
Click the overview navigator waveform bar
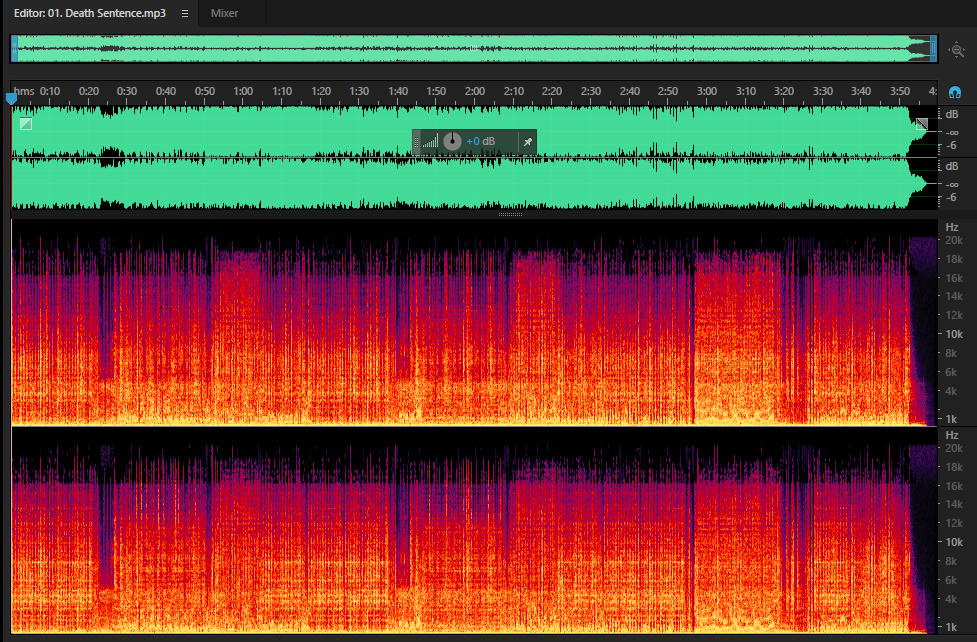[474, 49]
